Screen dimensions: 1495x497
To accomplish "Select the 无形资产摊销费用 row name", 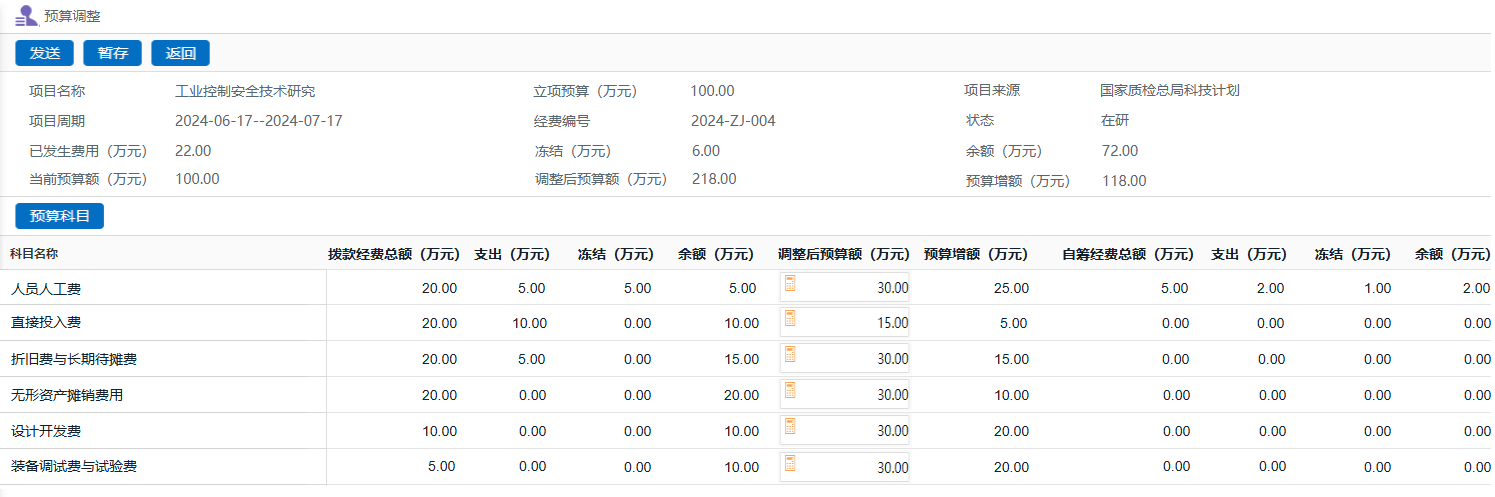I will (67, 396).
